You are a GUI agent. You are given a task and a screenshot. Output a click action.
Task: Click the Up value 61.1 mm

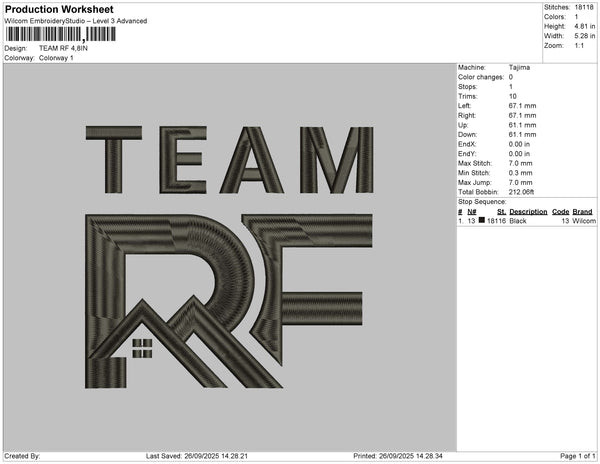click(x=522, y=125)
